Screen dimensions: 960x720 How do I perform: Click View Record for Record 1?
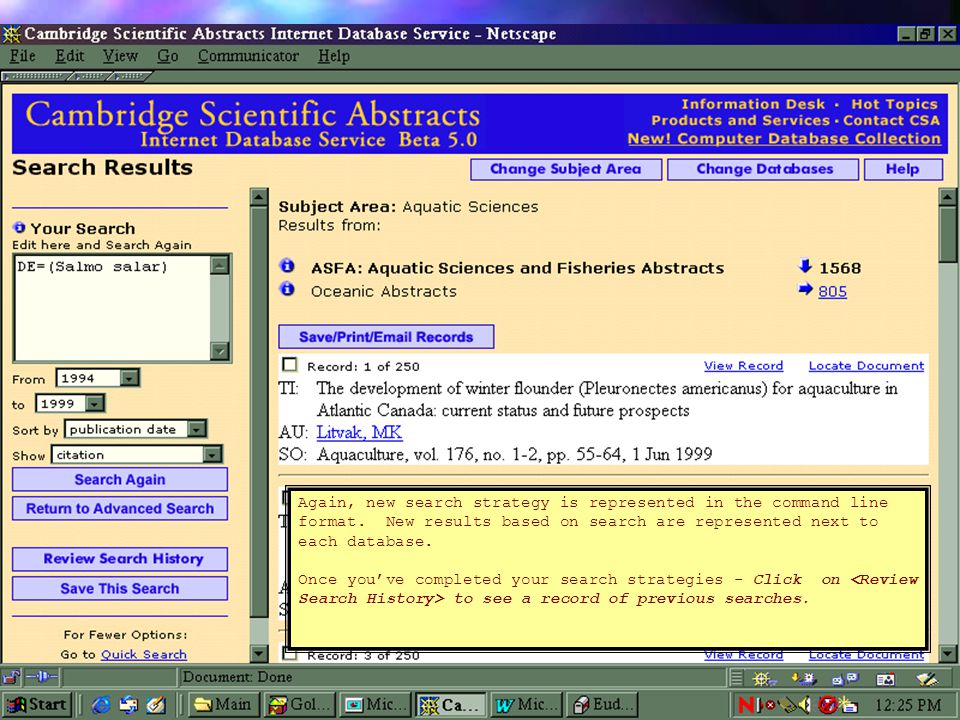point(743,366)
